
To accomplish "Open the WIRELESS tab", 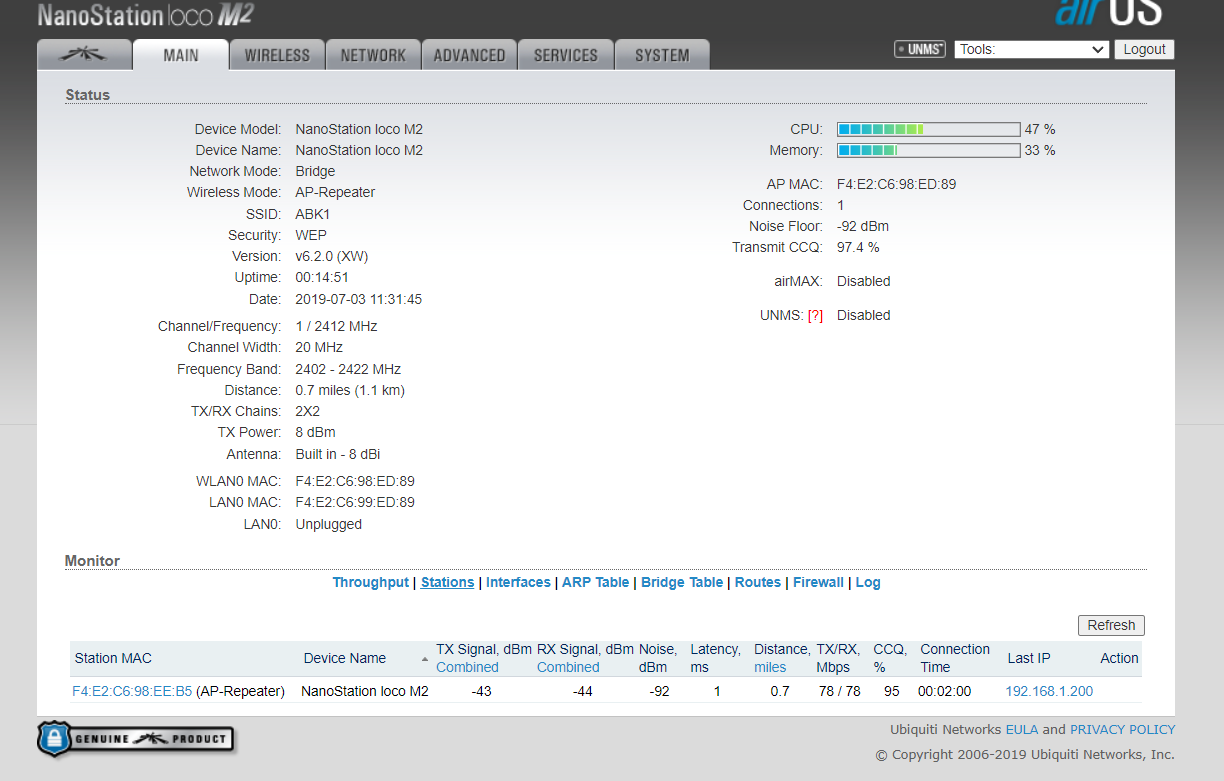I will [x=277, y=55].
